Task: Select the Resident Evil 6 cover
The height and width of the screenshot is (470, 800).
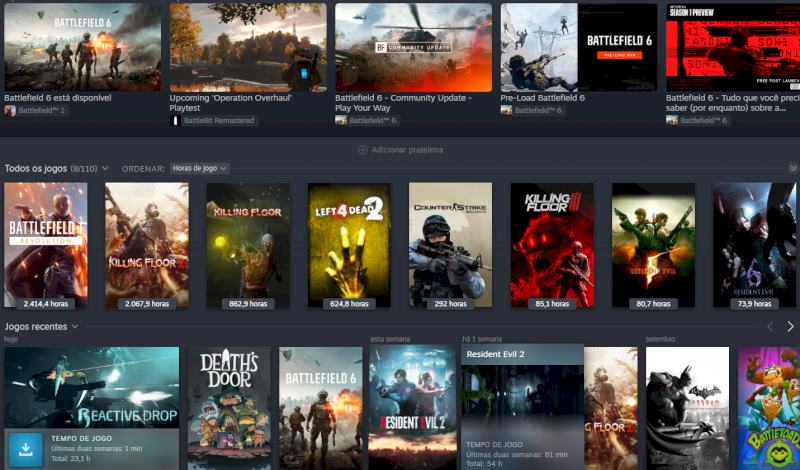Action: 755,245
